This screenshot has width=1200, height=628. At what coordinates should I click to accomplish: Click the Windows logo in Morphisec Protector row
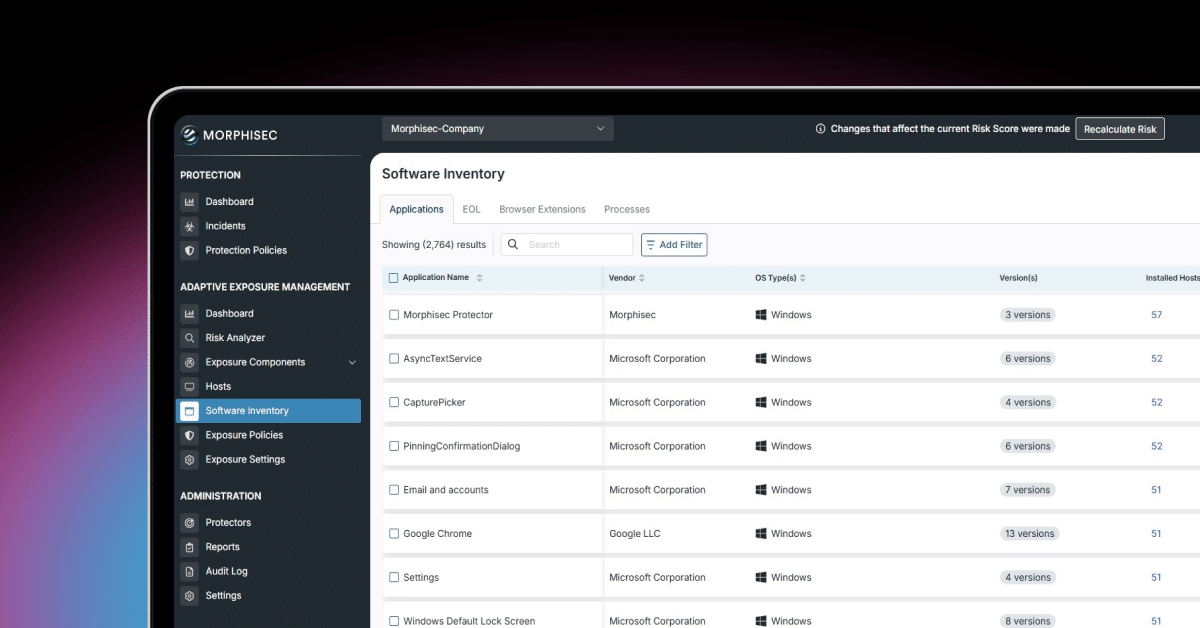(761, 315)
